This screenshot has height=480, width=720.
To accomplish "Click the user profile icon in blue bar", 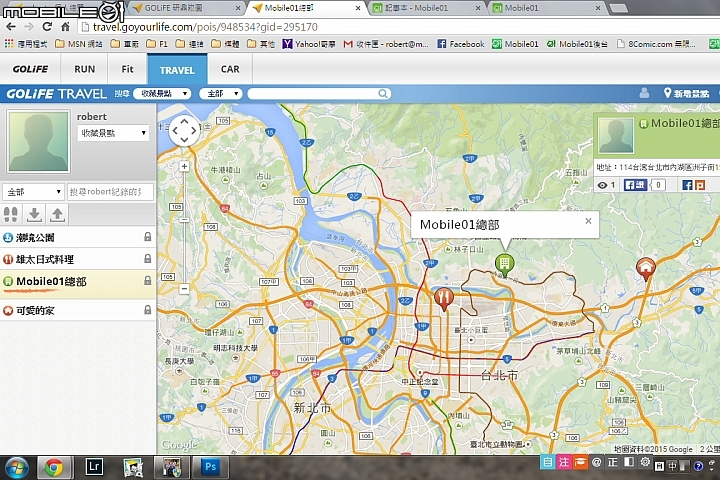I will click(644, 93).
